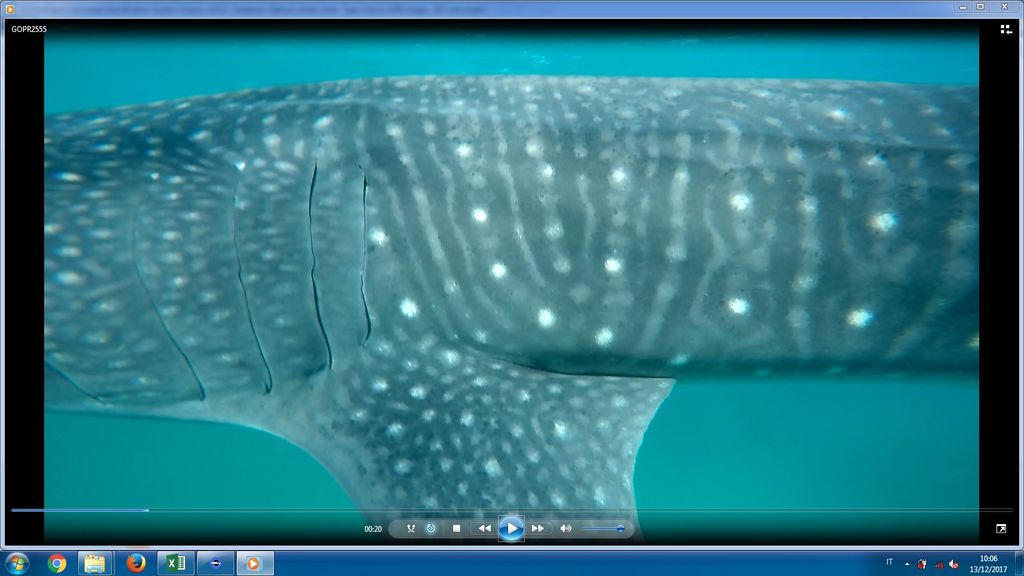Click the IT language indicator
The width and height of the screenshot is (1024, 576).
889,562
